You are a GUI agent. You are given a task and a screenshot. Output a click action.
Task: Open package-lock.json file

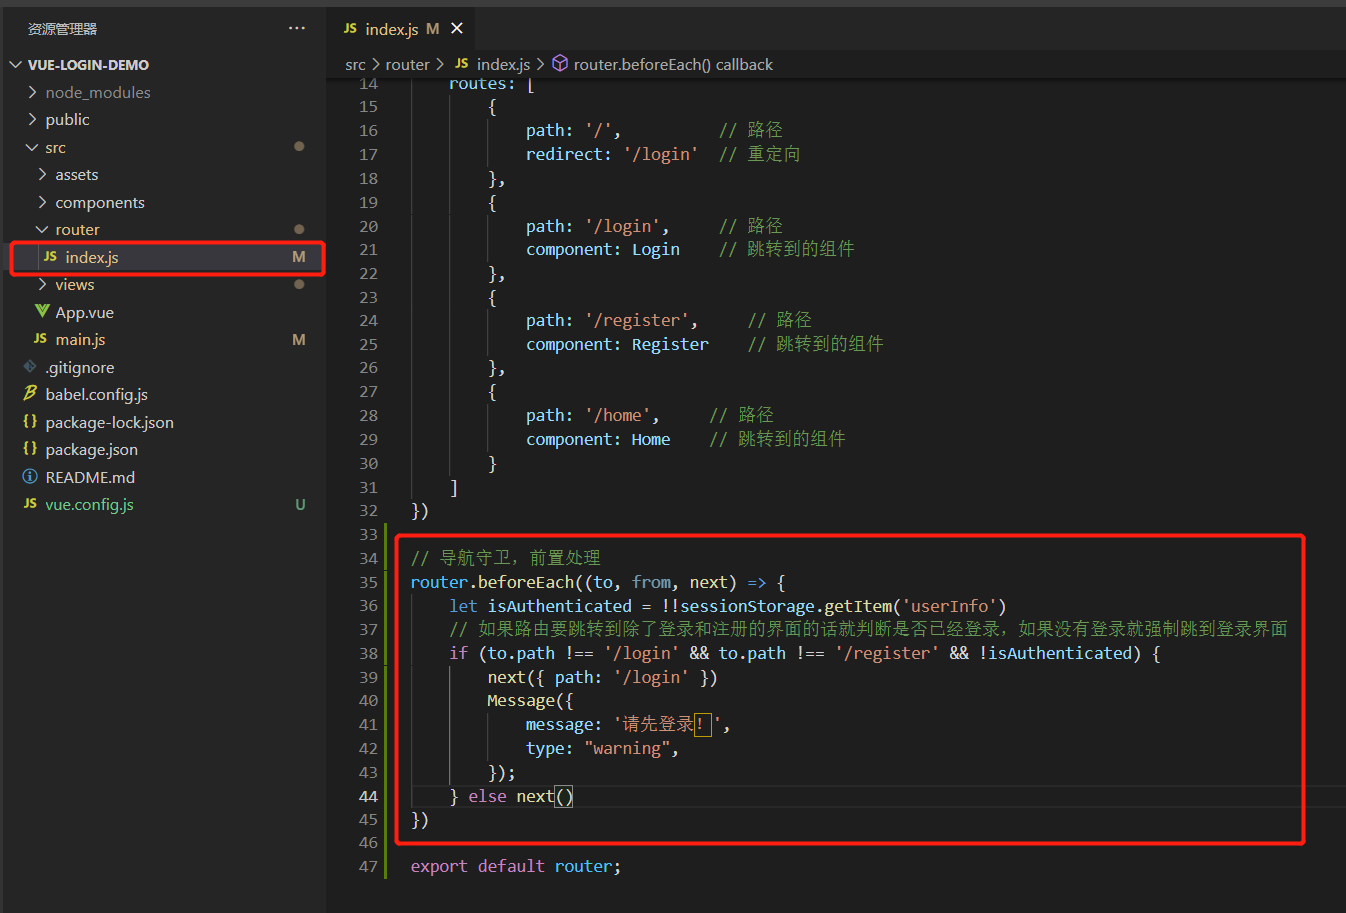(109, 422)
